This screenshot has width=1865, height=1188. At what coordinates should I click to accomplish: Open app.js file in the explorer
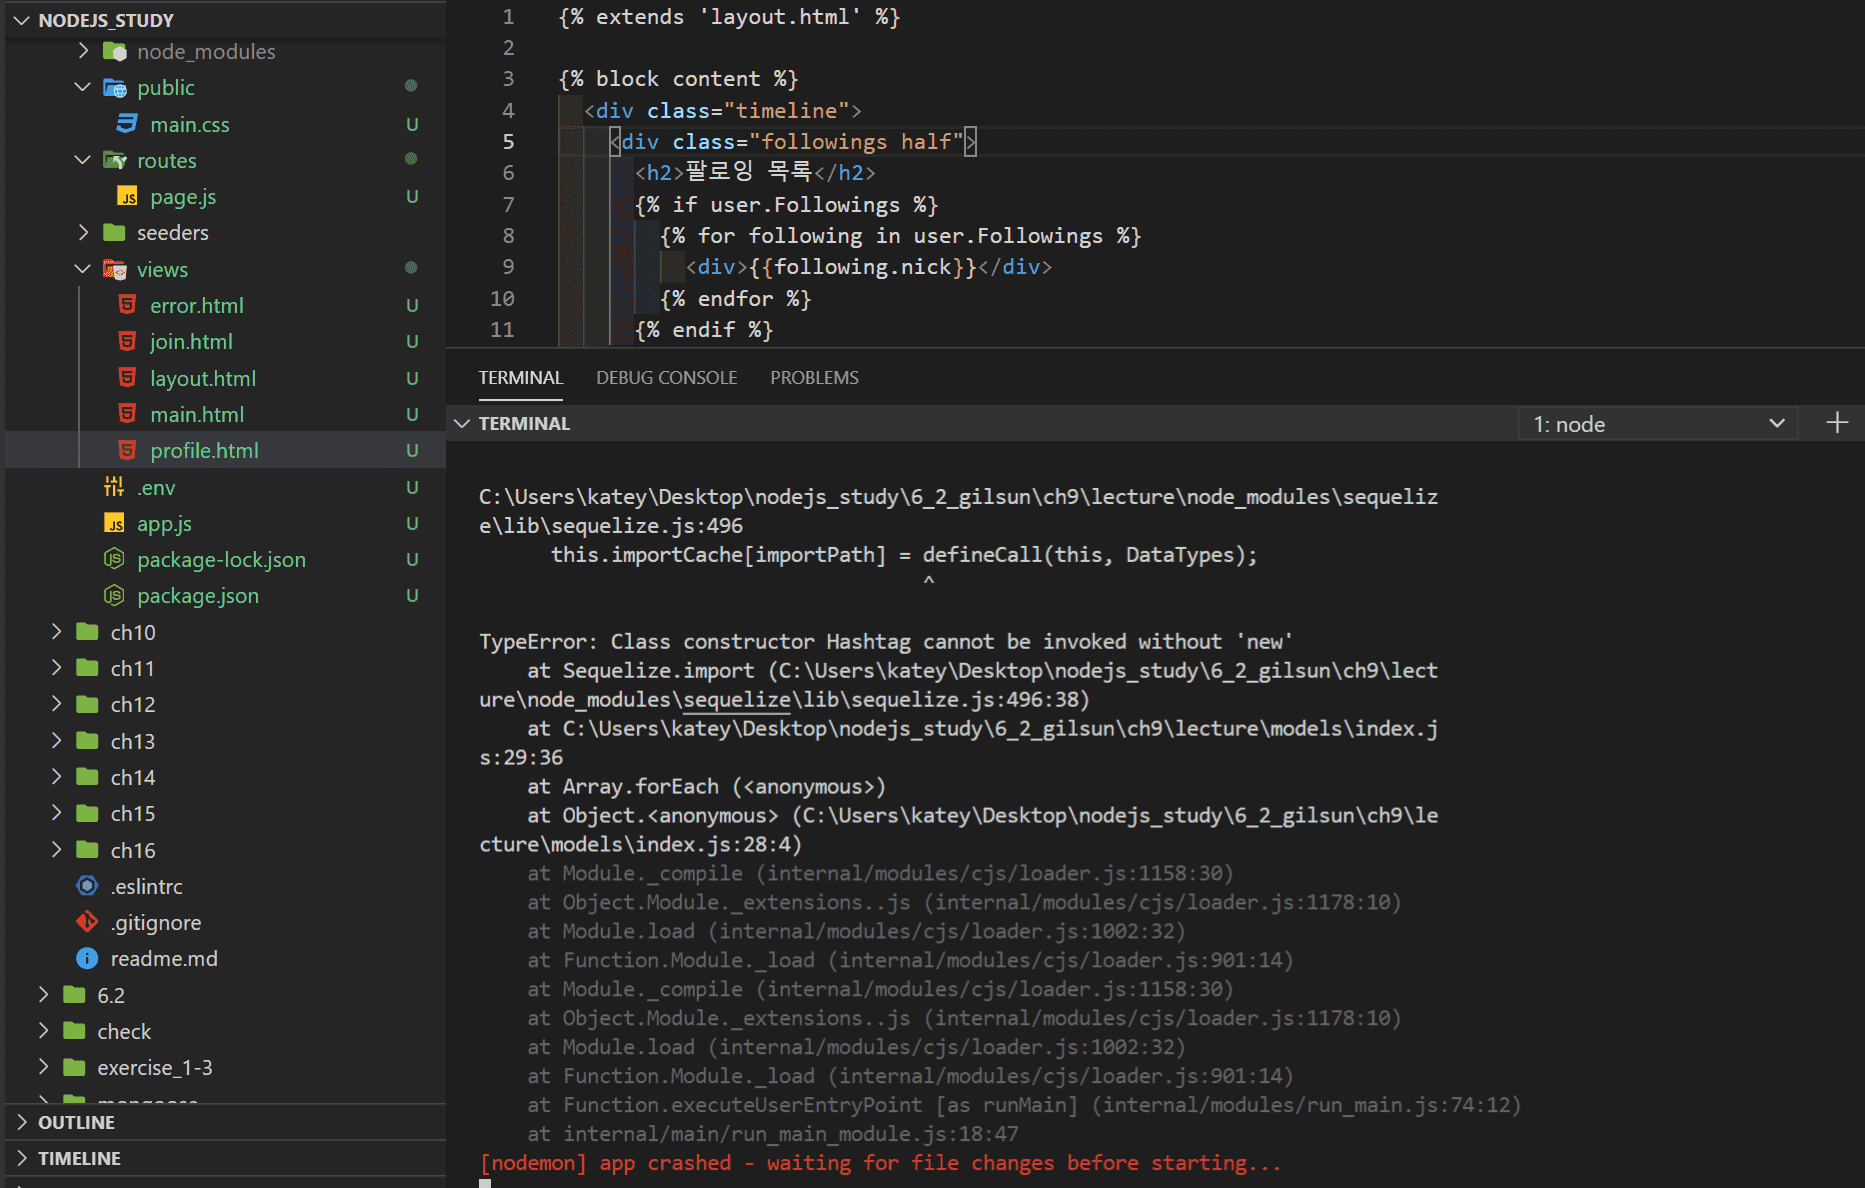(x=164, y=523)
